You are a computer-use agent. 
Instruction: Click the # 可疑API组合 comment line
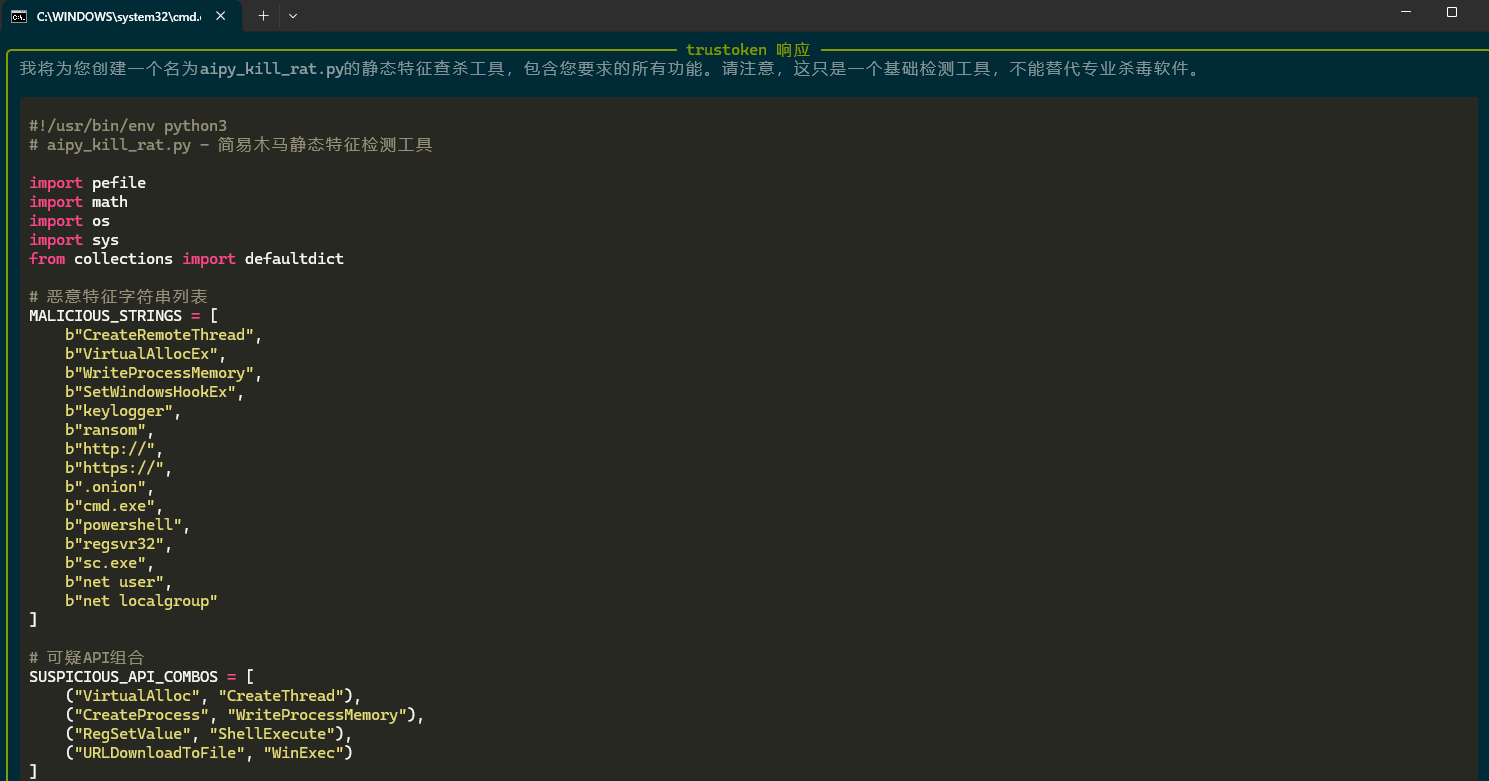pyautogui.click(x=87, y=658)
